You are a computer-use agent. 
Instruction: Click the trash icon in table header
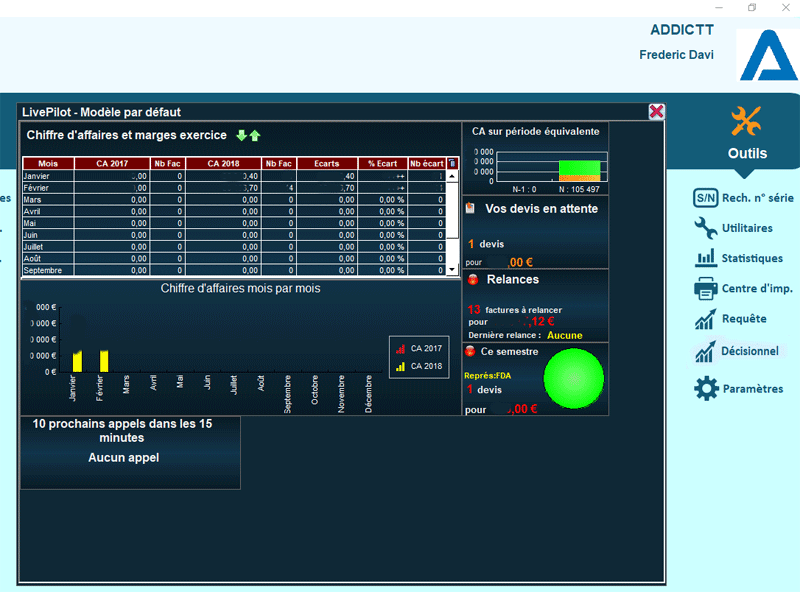click(x=452, y=163)
